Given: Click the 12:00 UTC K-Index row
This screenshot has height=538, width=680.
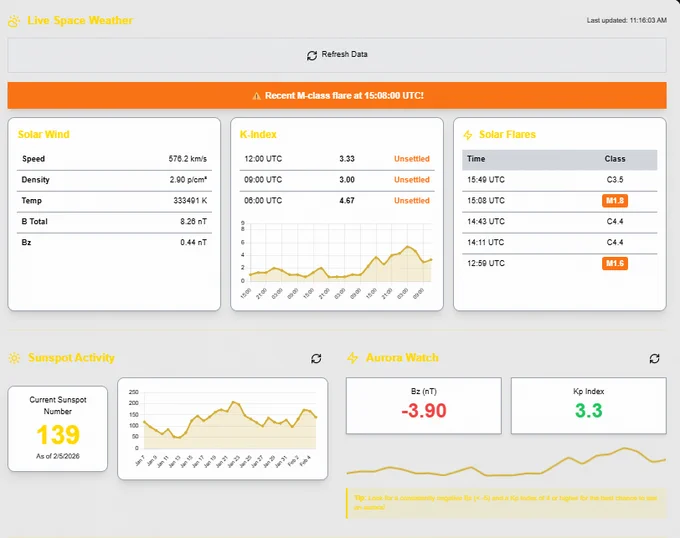Looking at the screenshot, I should 337,159.
